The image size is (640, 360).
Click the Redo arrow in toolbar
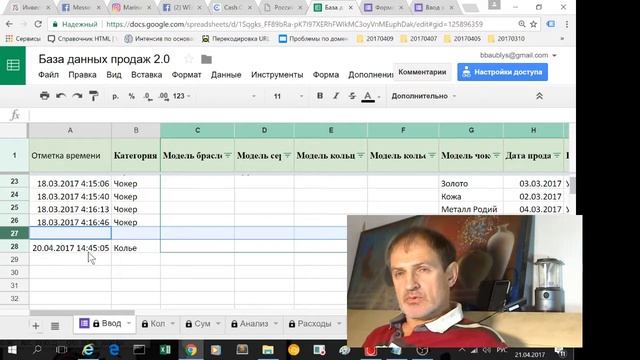click(77, 96)
